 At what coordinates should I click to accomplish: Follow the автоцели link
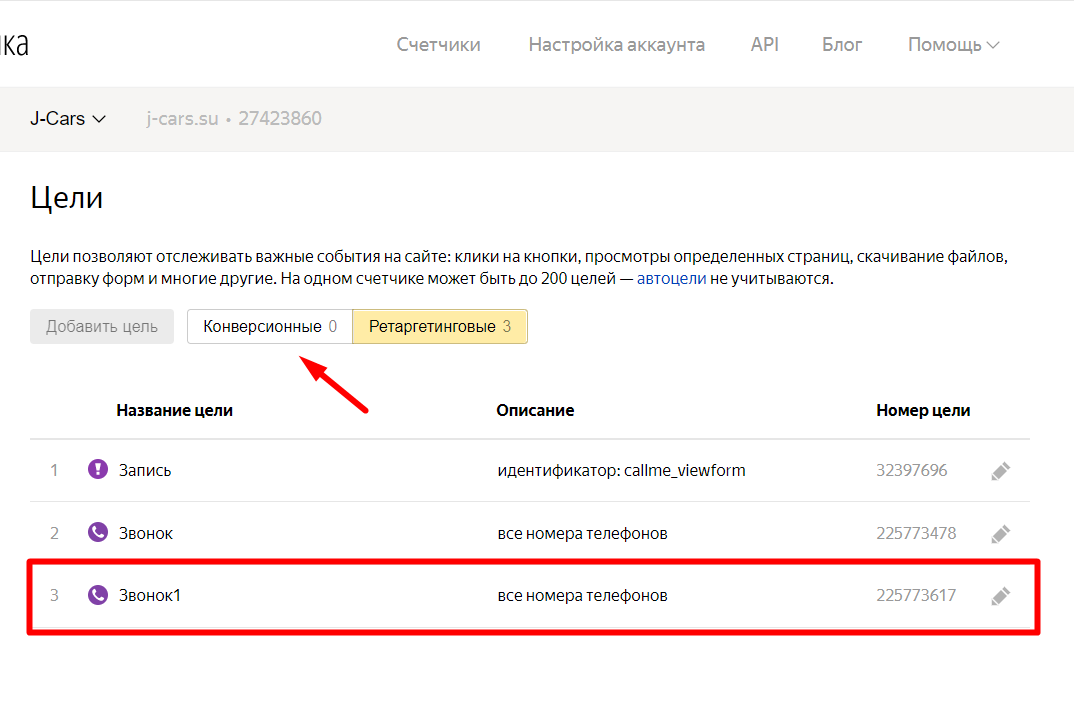tap(671, 279)
